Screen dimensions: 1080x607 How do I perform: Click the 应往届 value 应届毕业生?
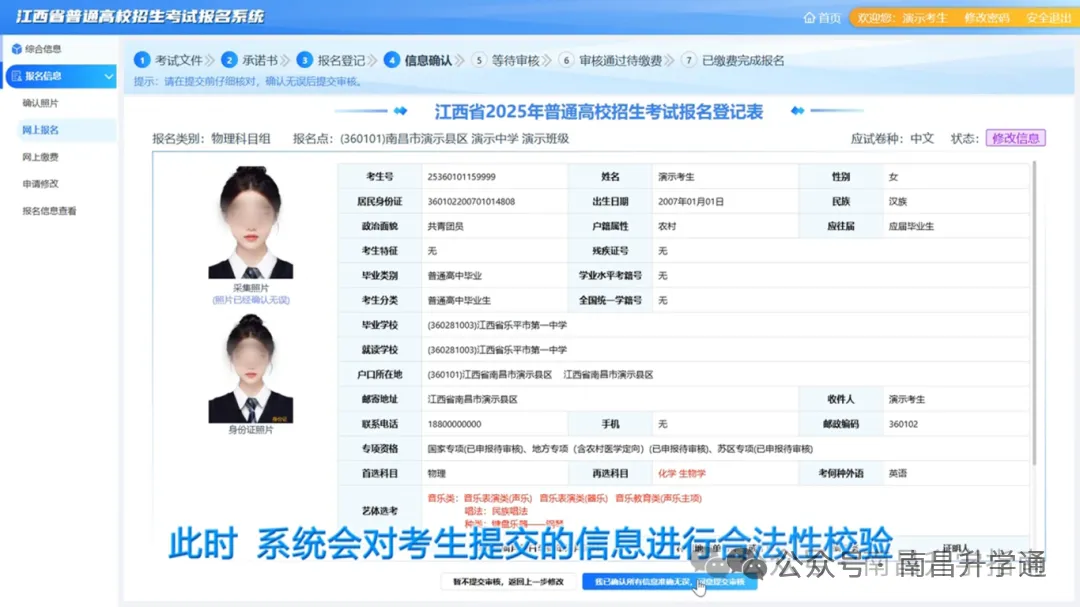pyautogui.click(x=911, y=227)
